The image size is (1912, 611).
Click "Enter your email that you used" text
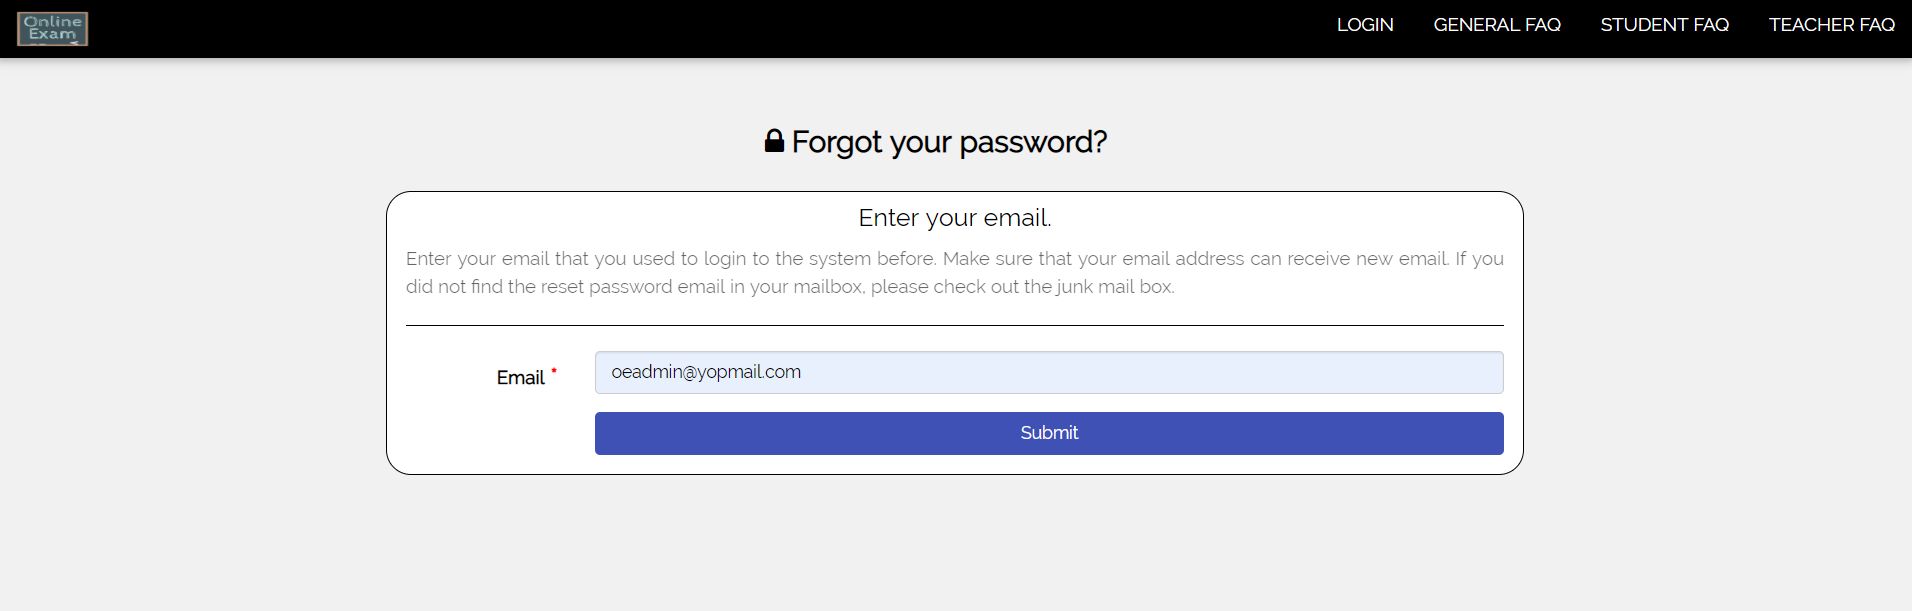point(516,259)
